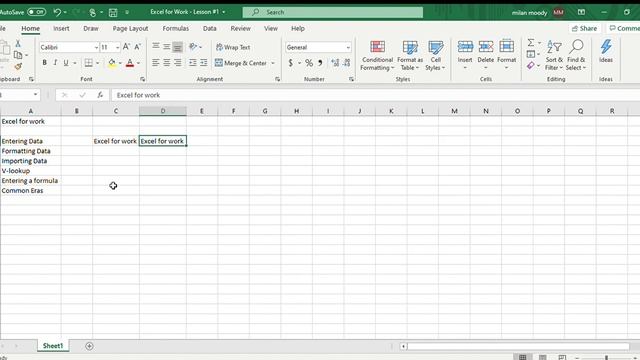640x360 pixels.
Task: Click the horizontal scrollbar track
Action: (518, 347)
